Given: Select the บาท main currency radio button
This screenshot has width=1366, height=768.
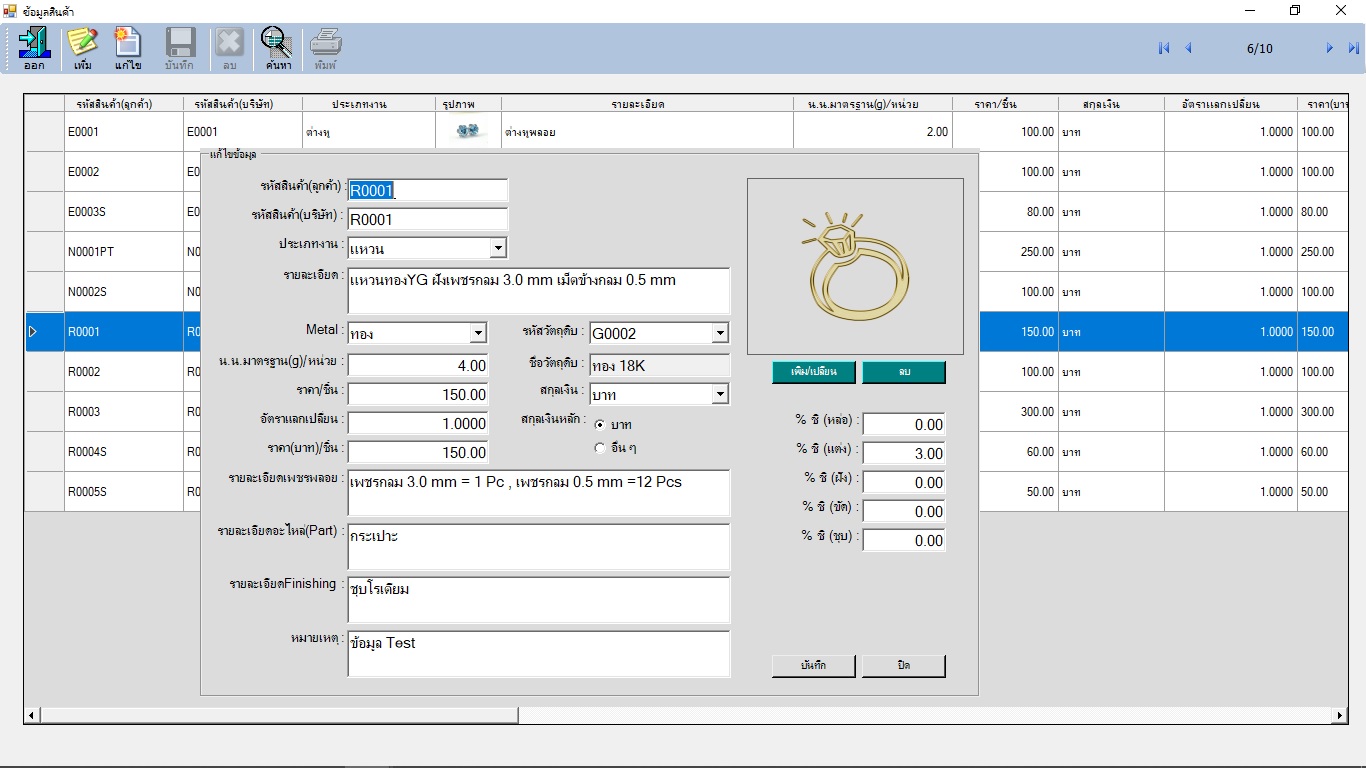Looking at the screenshot, I should tap(600, 425).
